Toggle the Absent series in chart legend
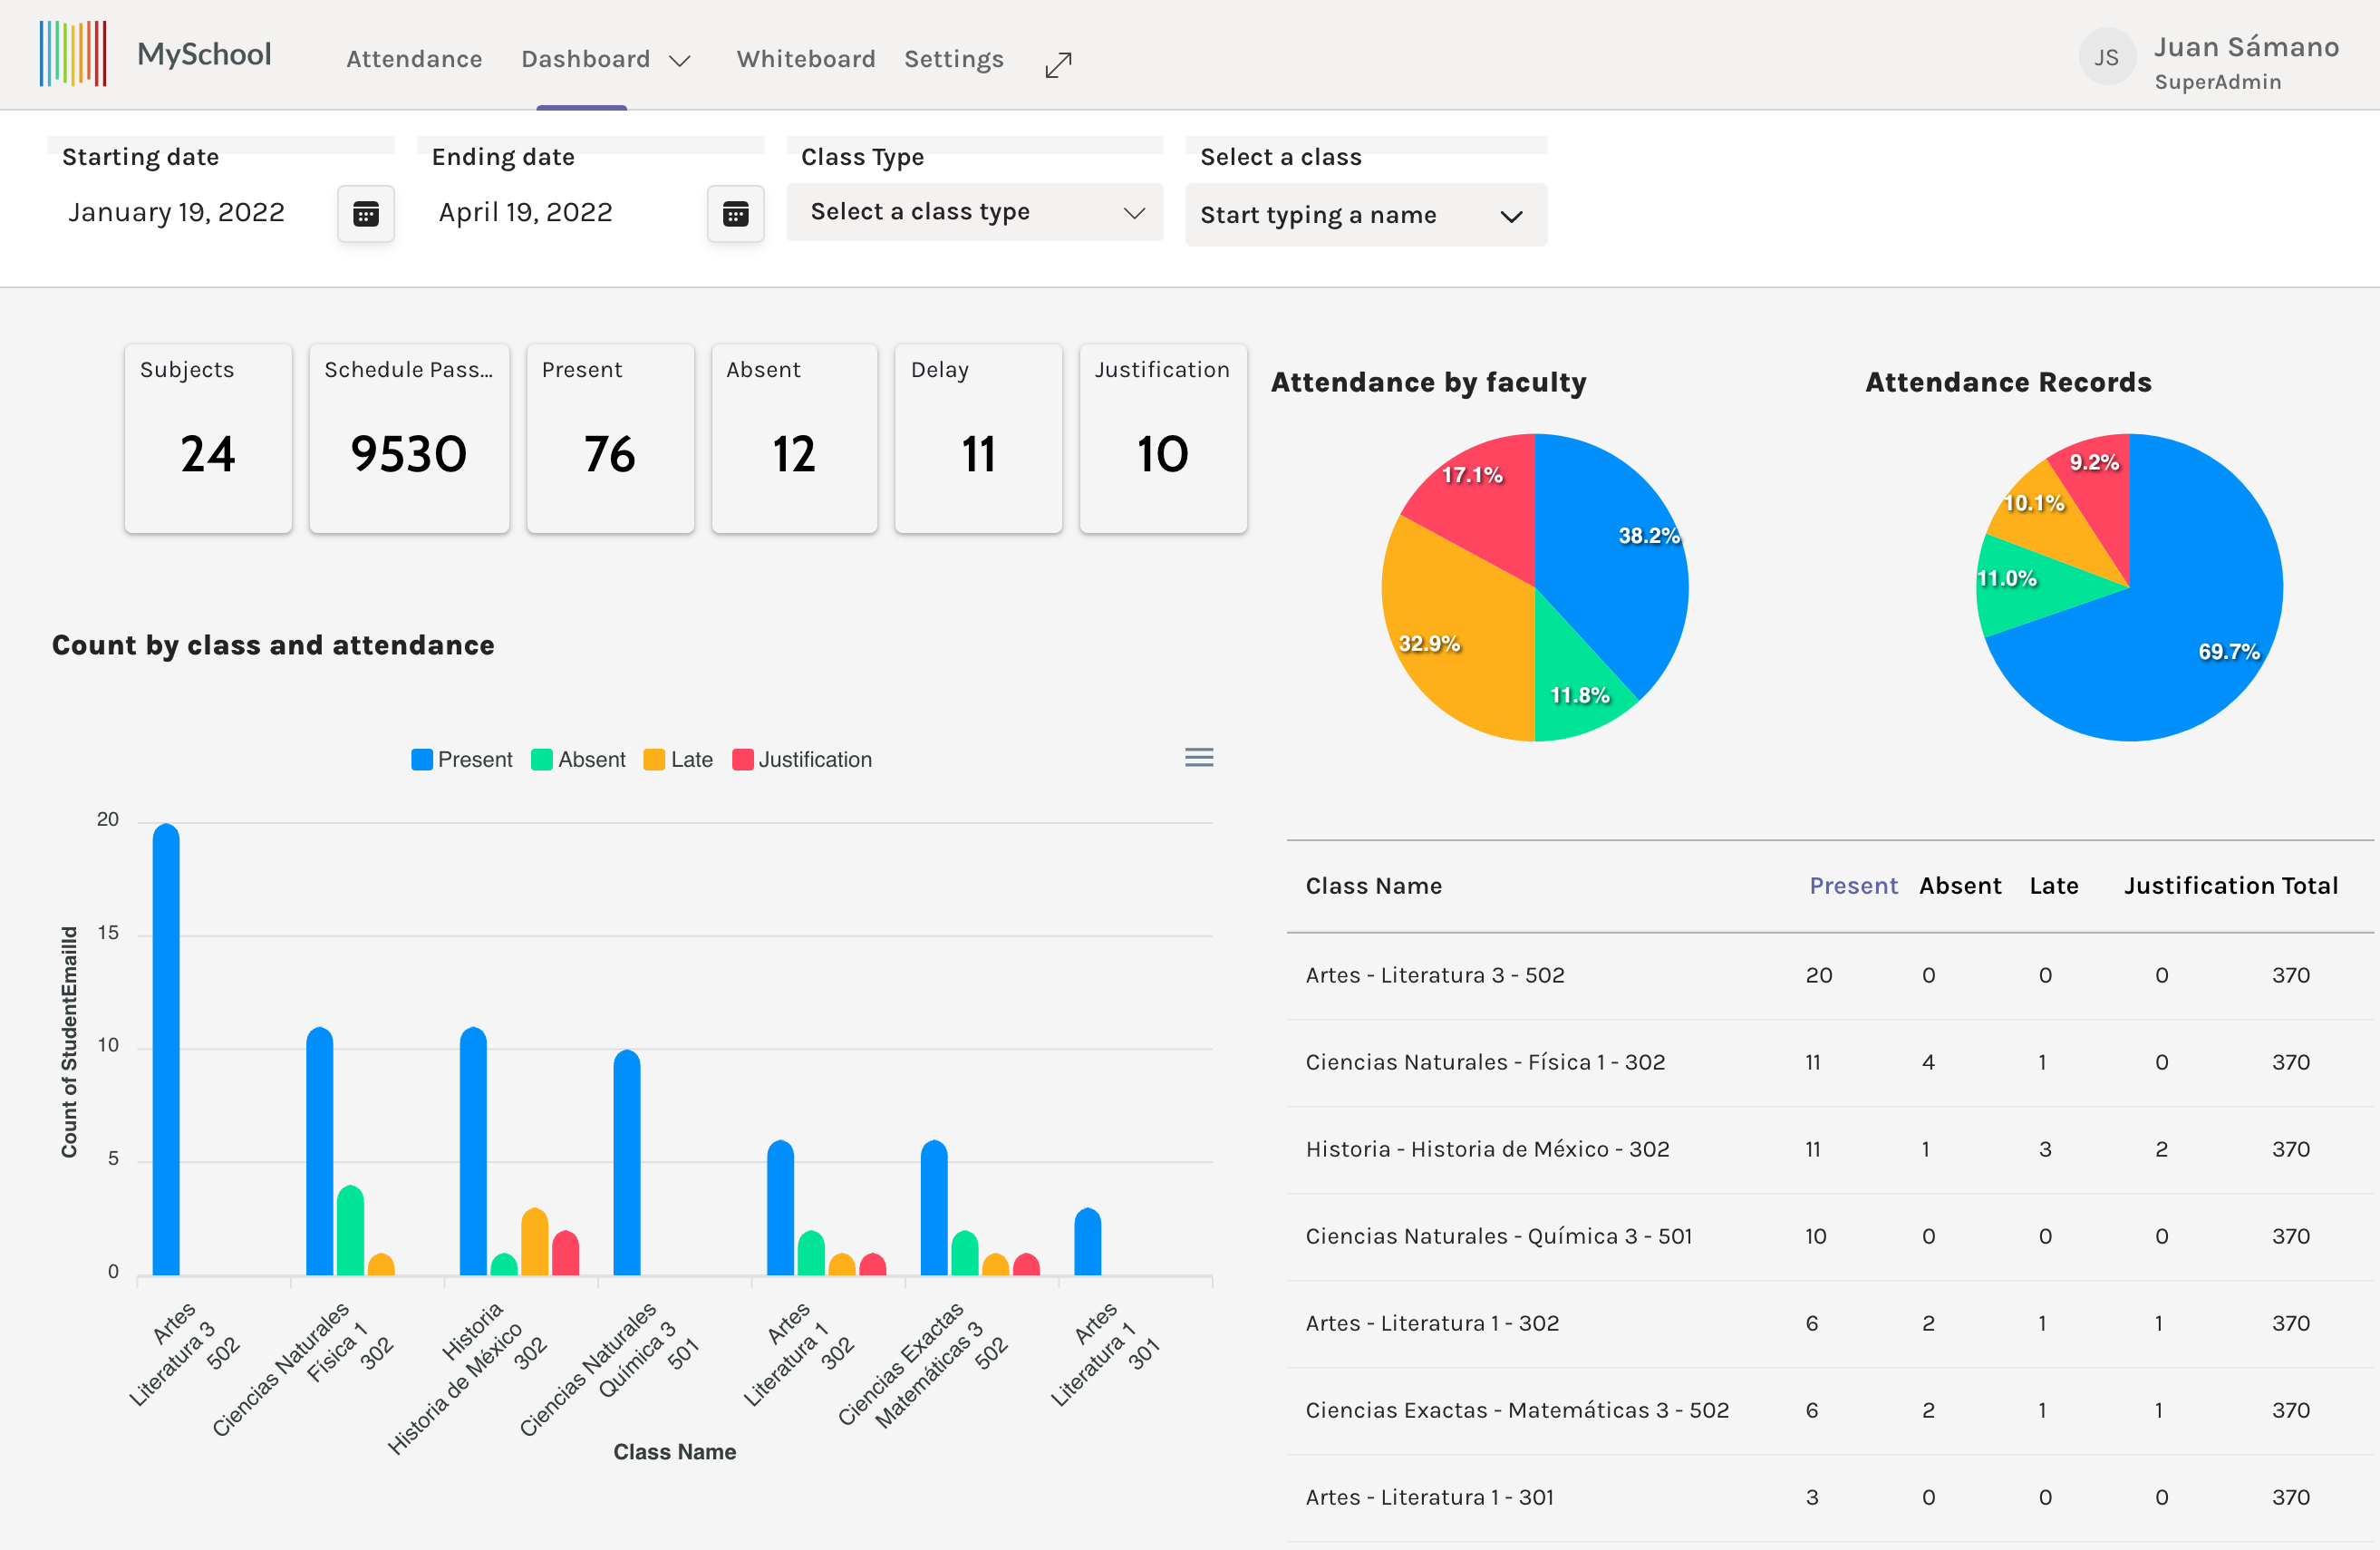 [x=579, y=760]
